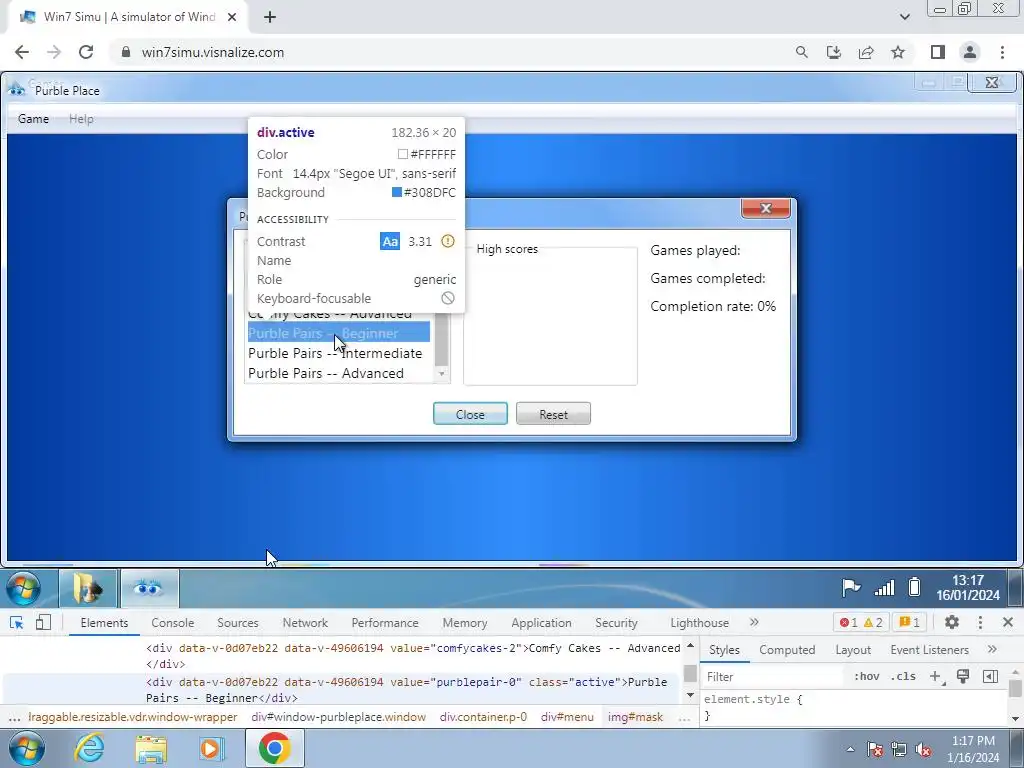Reload the win7simu page
The height and width of the screenshot is (768, 1024).
pos(86,52)
